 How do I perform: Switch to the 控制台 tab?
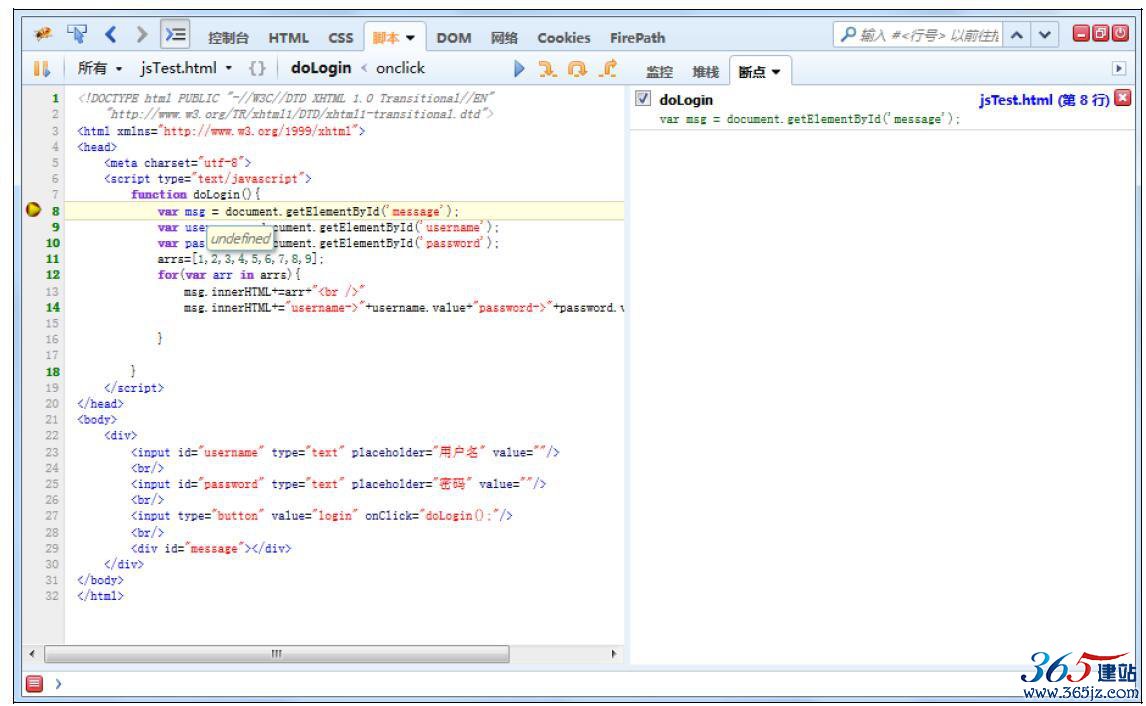pyautogui.click(x=228, y=38)
